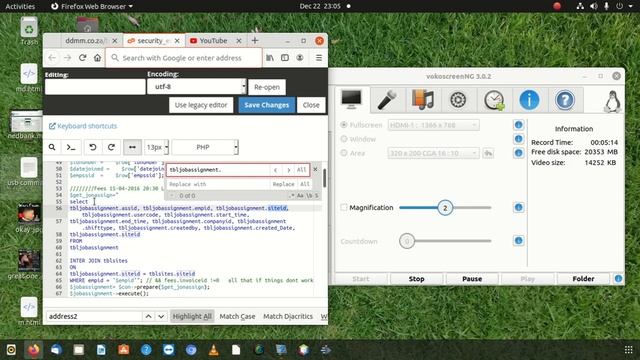The image size is (640, 360).
Task: Open the terminal prompt icon in editor toolbar
Action: [x=71, y=147]
